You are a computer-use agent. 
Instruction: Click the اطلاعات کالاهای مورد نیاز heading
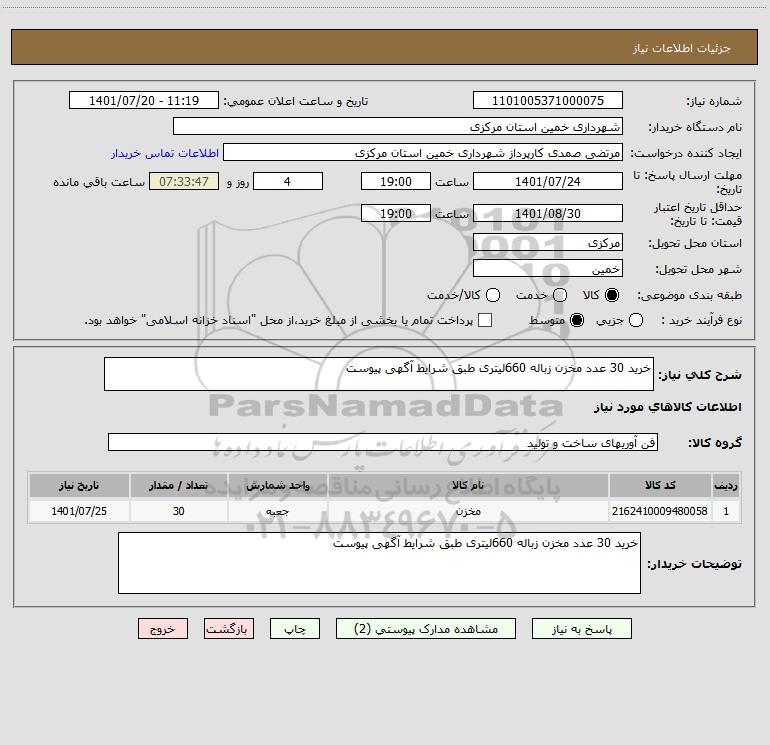tap(667, 407)
